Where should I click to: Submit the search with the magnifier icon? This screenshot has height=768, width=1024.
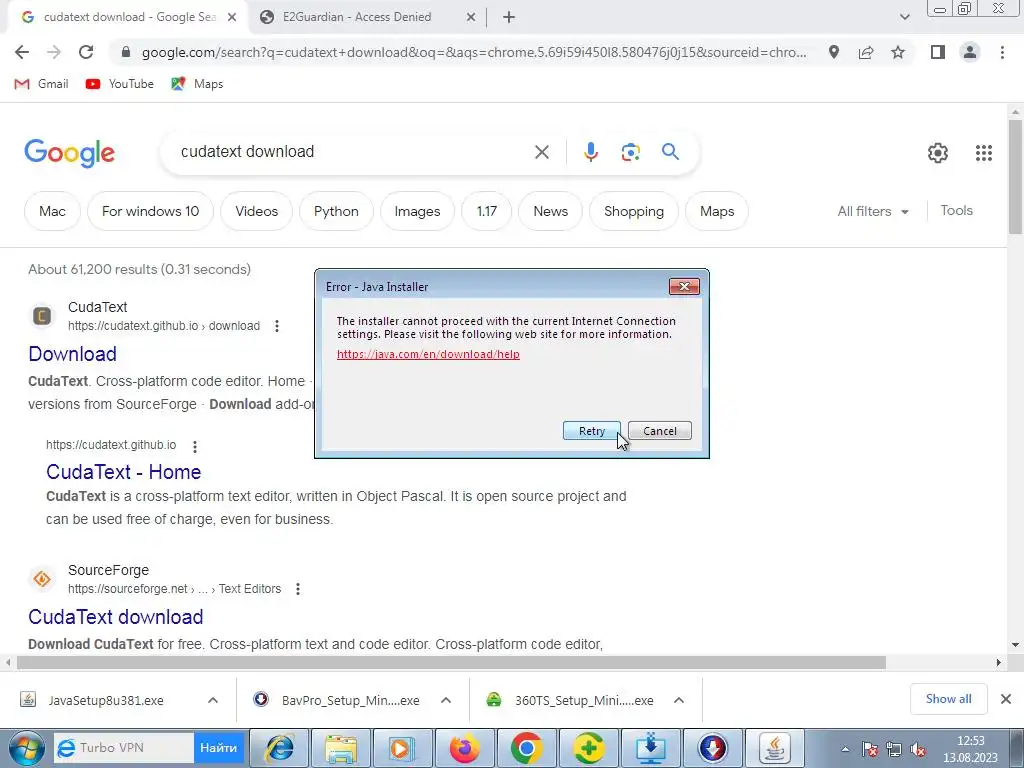pos(670,152)
